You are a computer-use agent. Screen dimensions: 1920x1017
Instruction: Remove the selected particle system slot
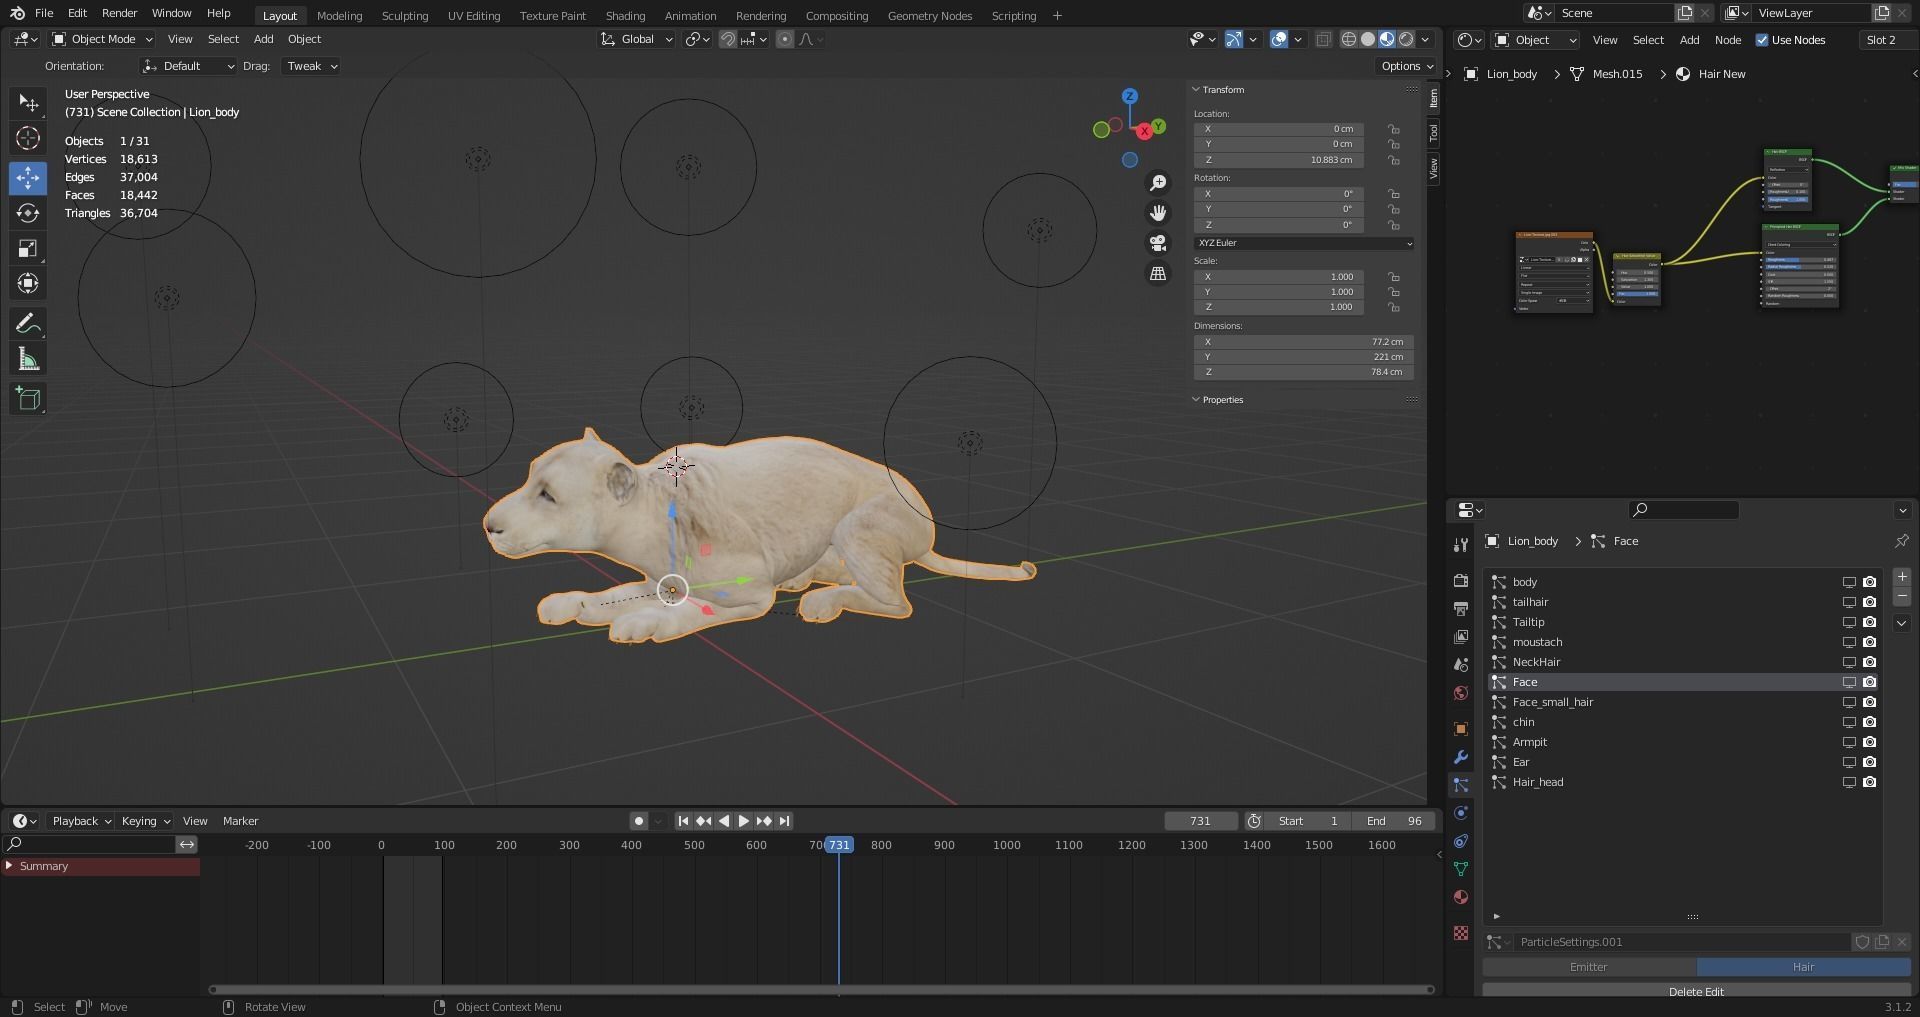(1902, 597)
